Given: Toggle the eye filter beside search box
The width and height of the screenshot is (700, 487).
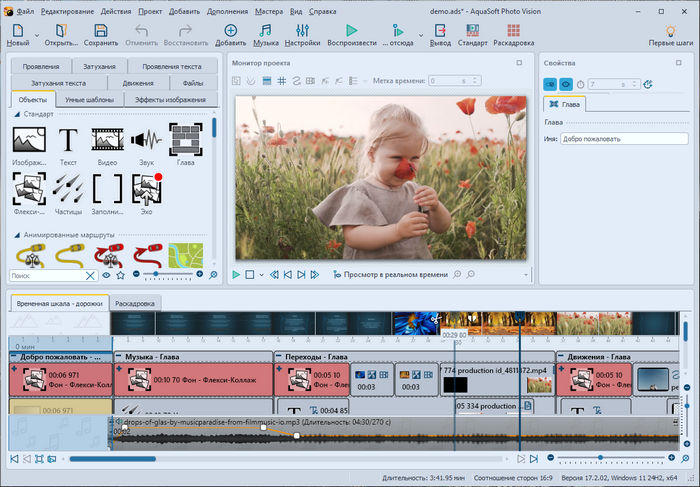Looking at the screenshot, I should coord(107,274).
